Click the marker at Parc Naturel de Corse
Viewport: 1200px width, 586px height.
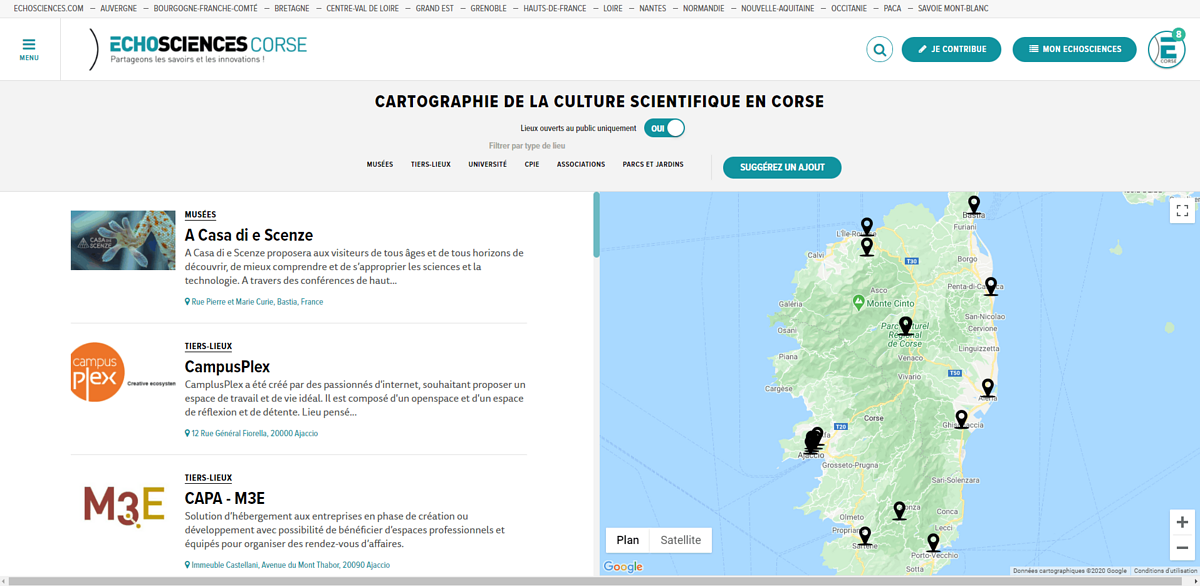(x=906, y=326)
